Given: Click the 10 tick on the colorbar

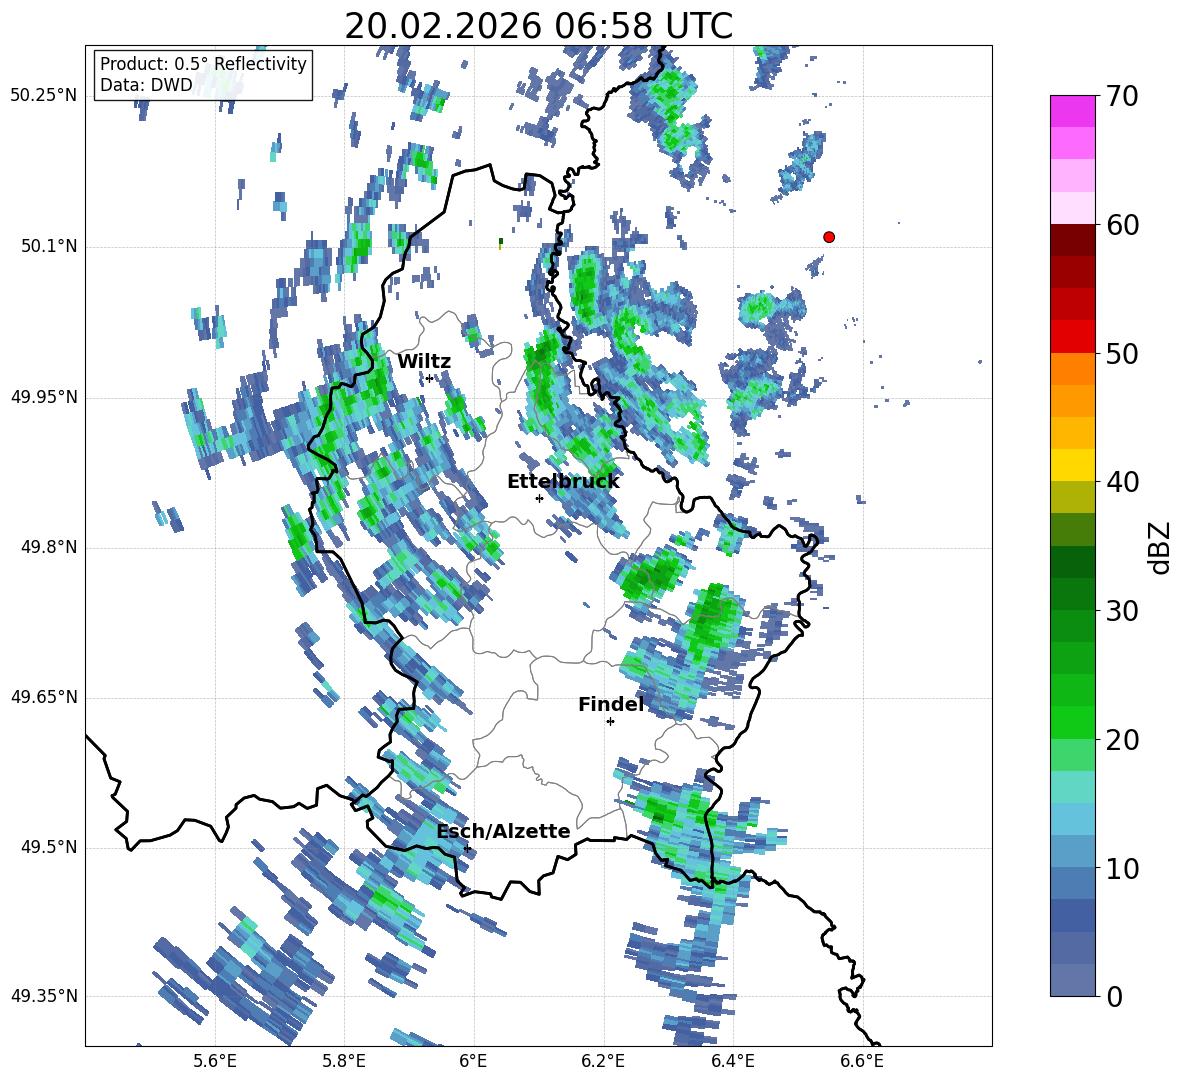Looking at the screenshot, I should [1122, 868].
